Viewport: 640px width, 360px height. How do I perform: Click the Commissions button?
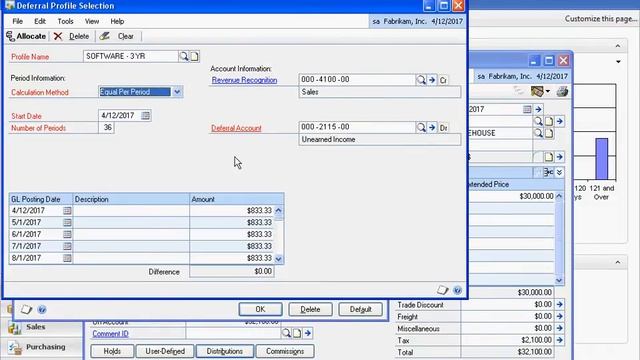click(285, 351)
